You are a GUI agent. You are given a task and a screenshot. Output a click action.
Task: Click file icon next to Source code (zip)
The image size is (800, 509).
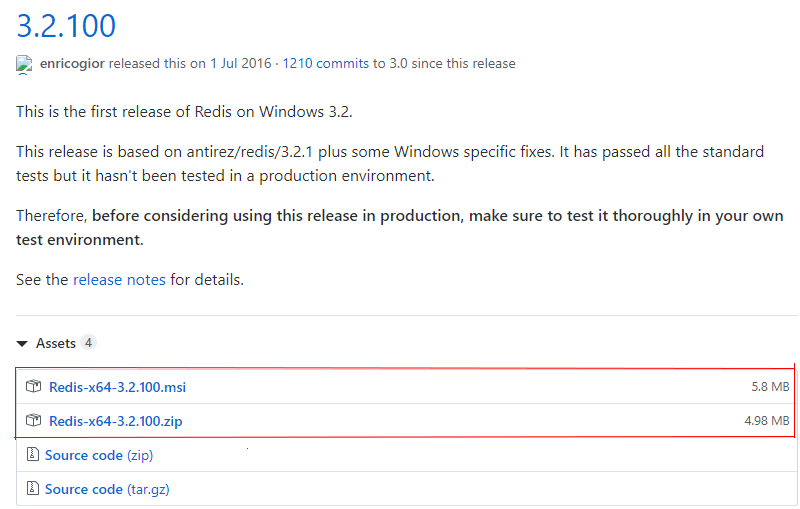(x=31, y=455)
